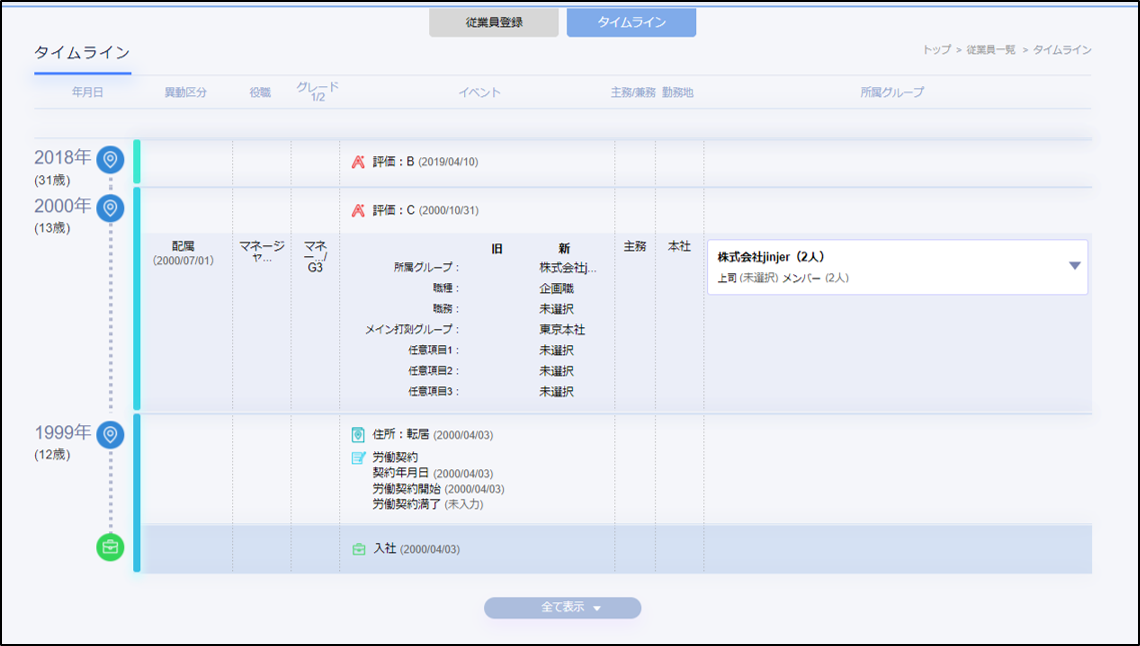This screenshot has width=1140, height=646.
Task: Click the evaluation icon beside 評価：C
Action: 359,211
